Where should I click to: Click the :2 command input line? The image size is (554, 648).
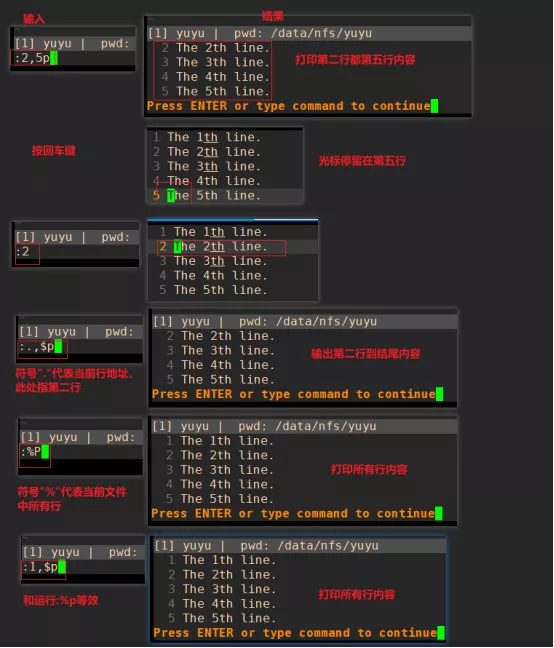(76, 251)
